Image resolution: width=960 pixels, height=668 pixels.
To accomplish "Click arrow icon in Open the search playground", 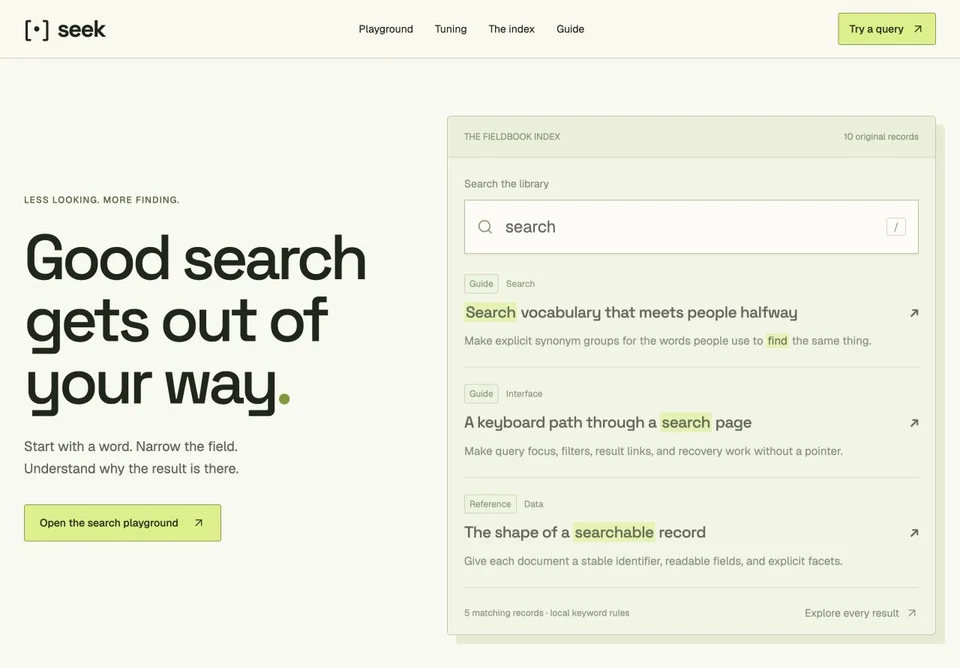I will 198,523.
